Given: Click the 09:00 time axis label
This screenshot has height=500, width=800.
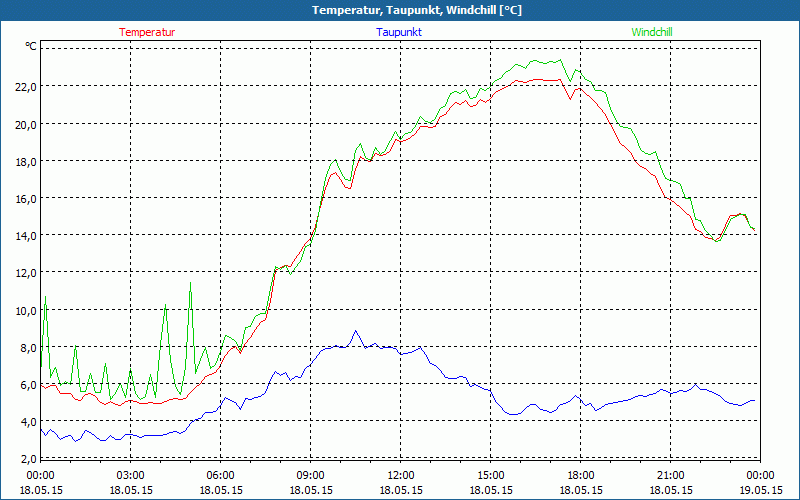Looking at the screenshot, I should (311, 476).
